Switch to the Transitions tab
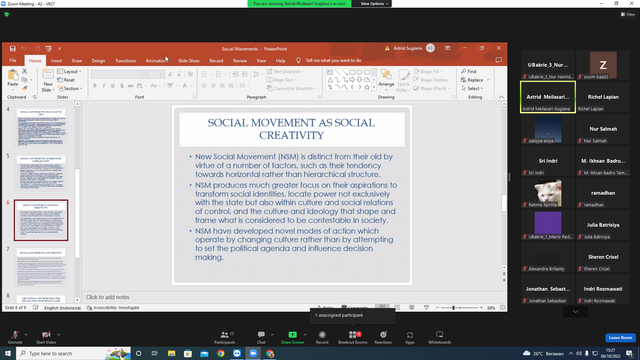This screenshot has width=640, height=360. point(125,60)
